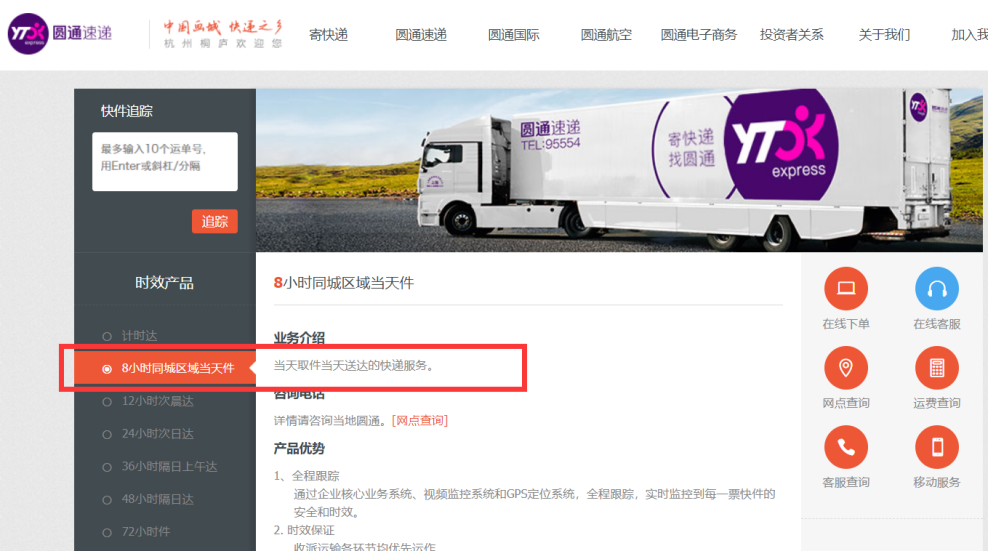Open the 圆通电子商务 menu
The height and width of the screenshot is (551, 988).
699,35
